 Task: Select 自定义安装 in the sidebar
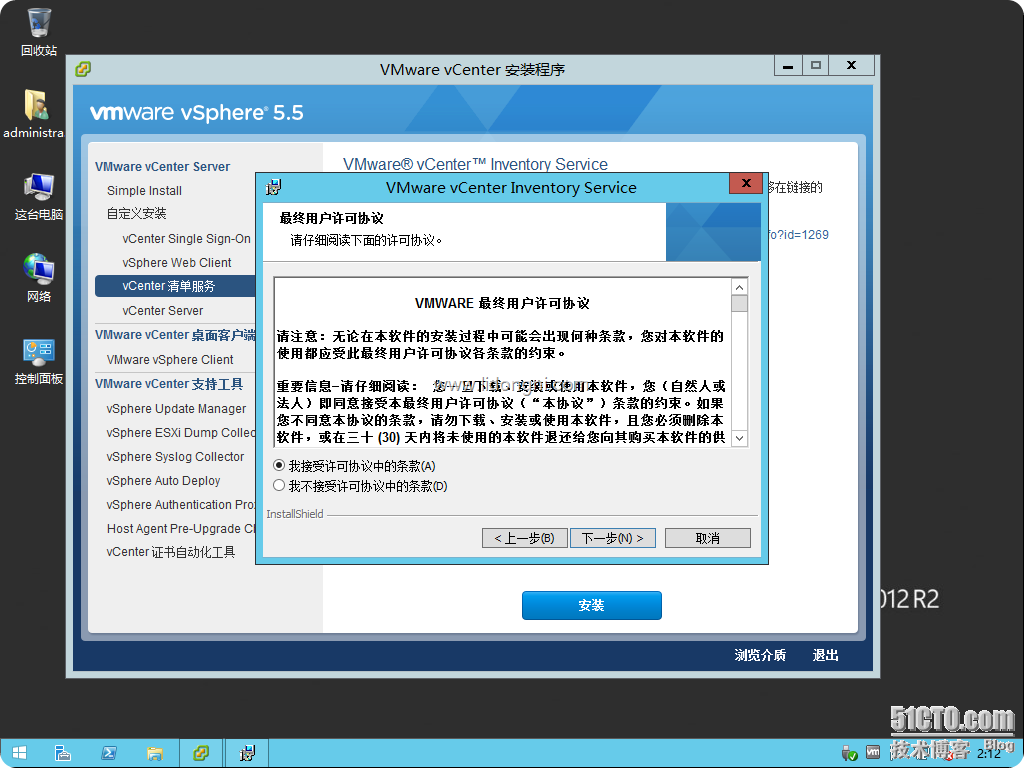[x=136, y=214]
